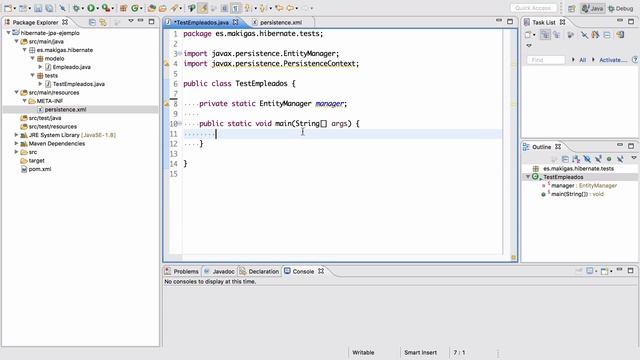Click the warning marker on line 8

(x=167, y=104)
